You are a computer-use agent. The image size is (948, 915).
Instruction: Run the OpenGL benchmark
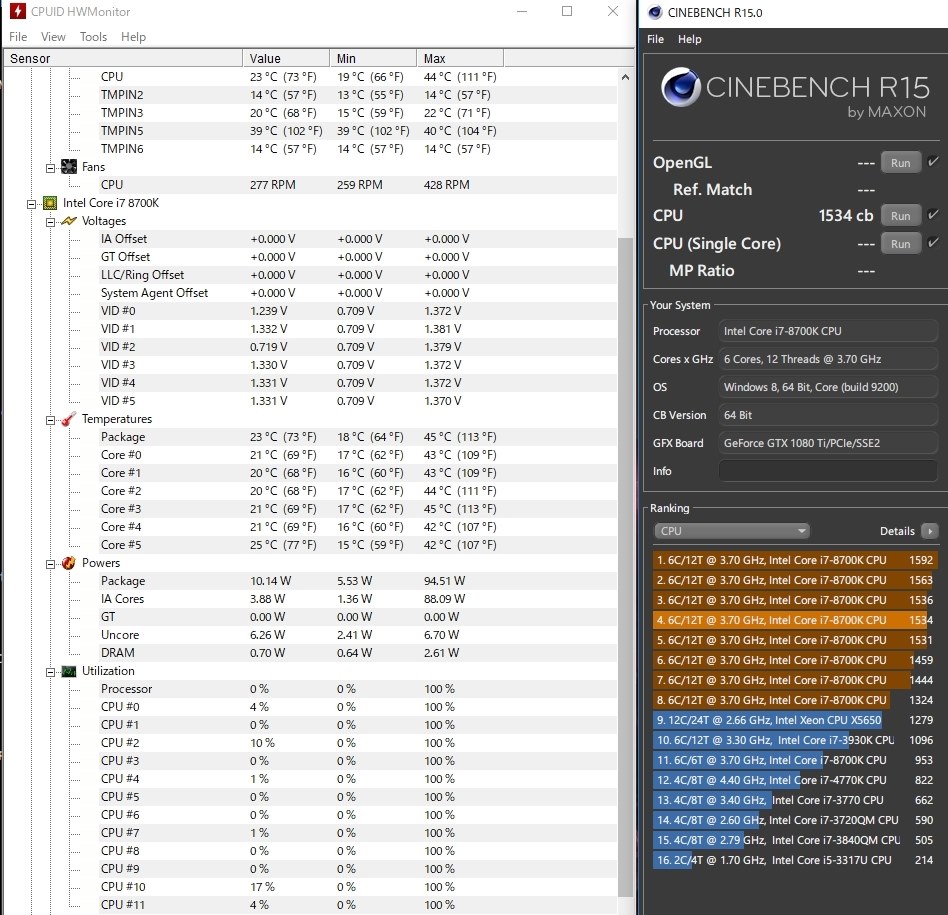click(900, 163)
